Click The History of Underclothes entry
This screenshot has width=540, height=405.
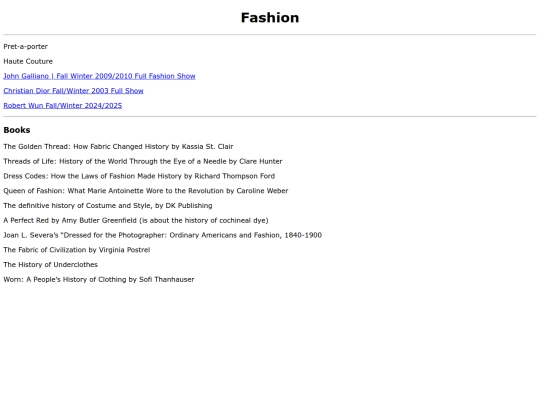(51, 265)
